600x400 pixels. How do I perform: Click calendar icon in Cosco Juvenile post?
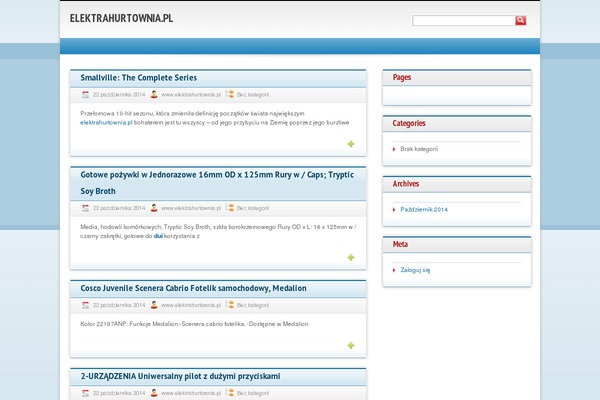(85, 305)
